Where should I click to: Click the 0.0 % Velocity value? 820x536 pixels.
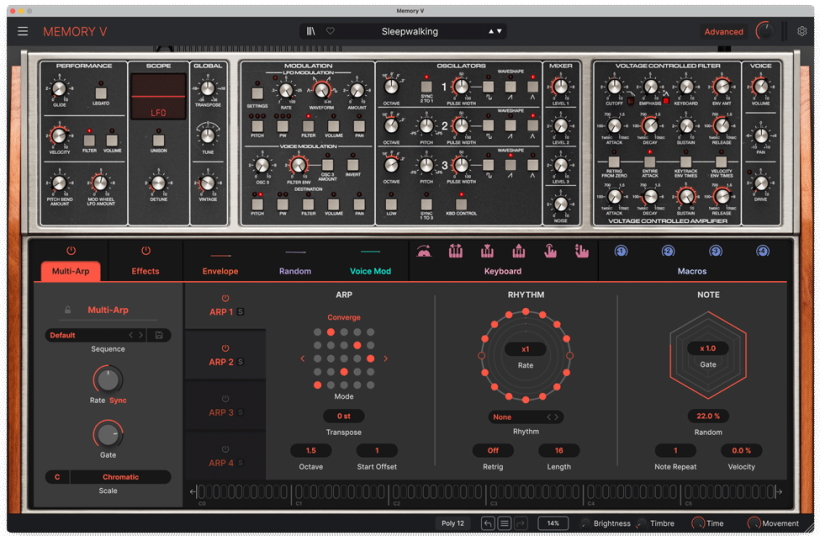(741, 450)
